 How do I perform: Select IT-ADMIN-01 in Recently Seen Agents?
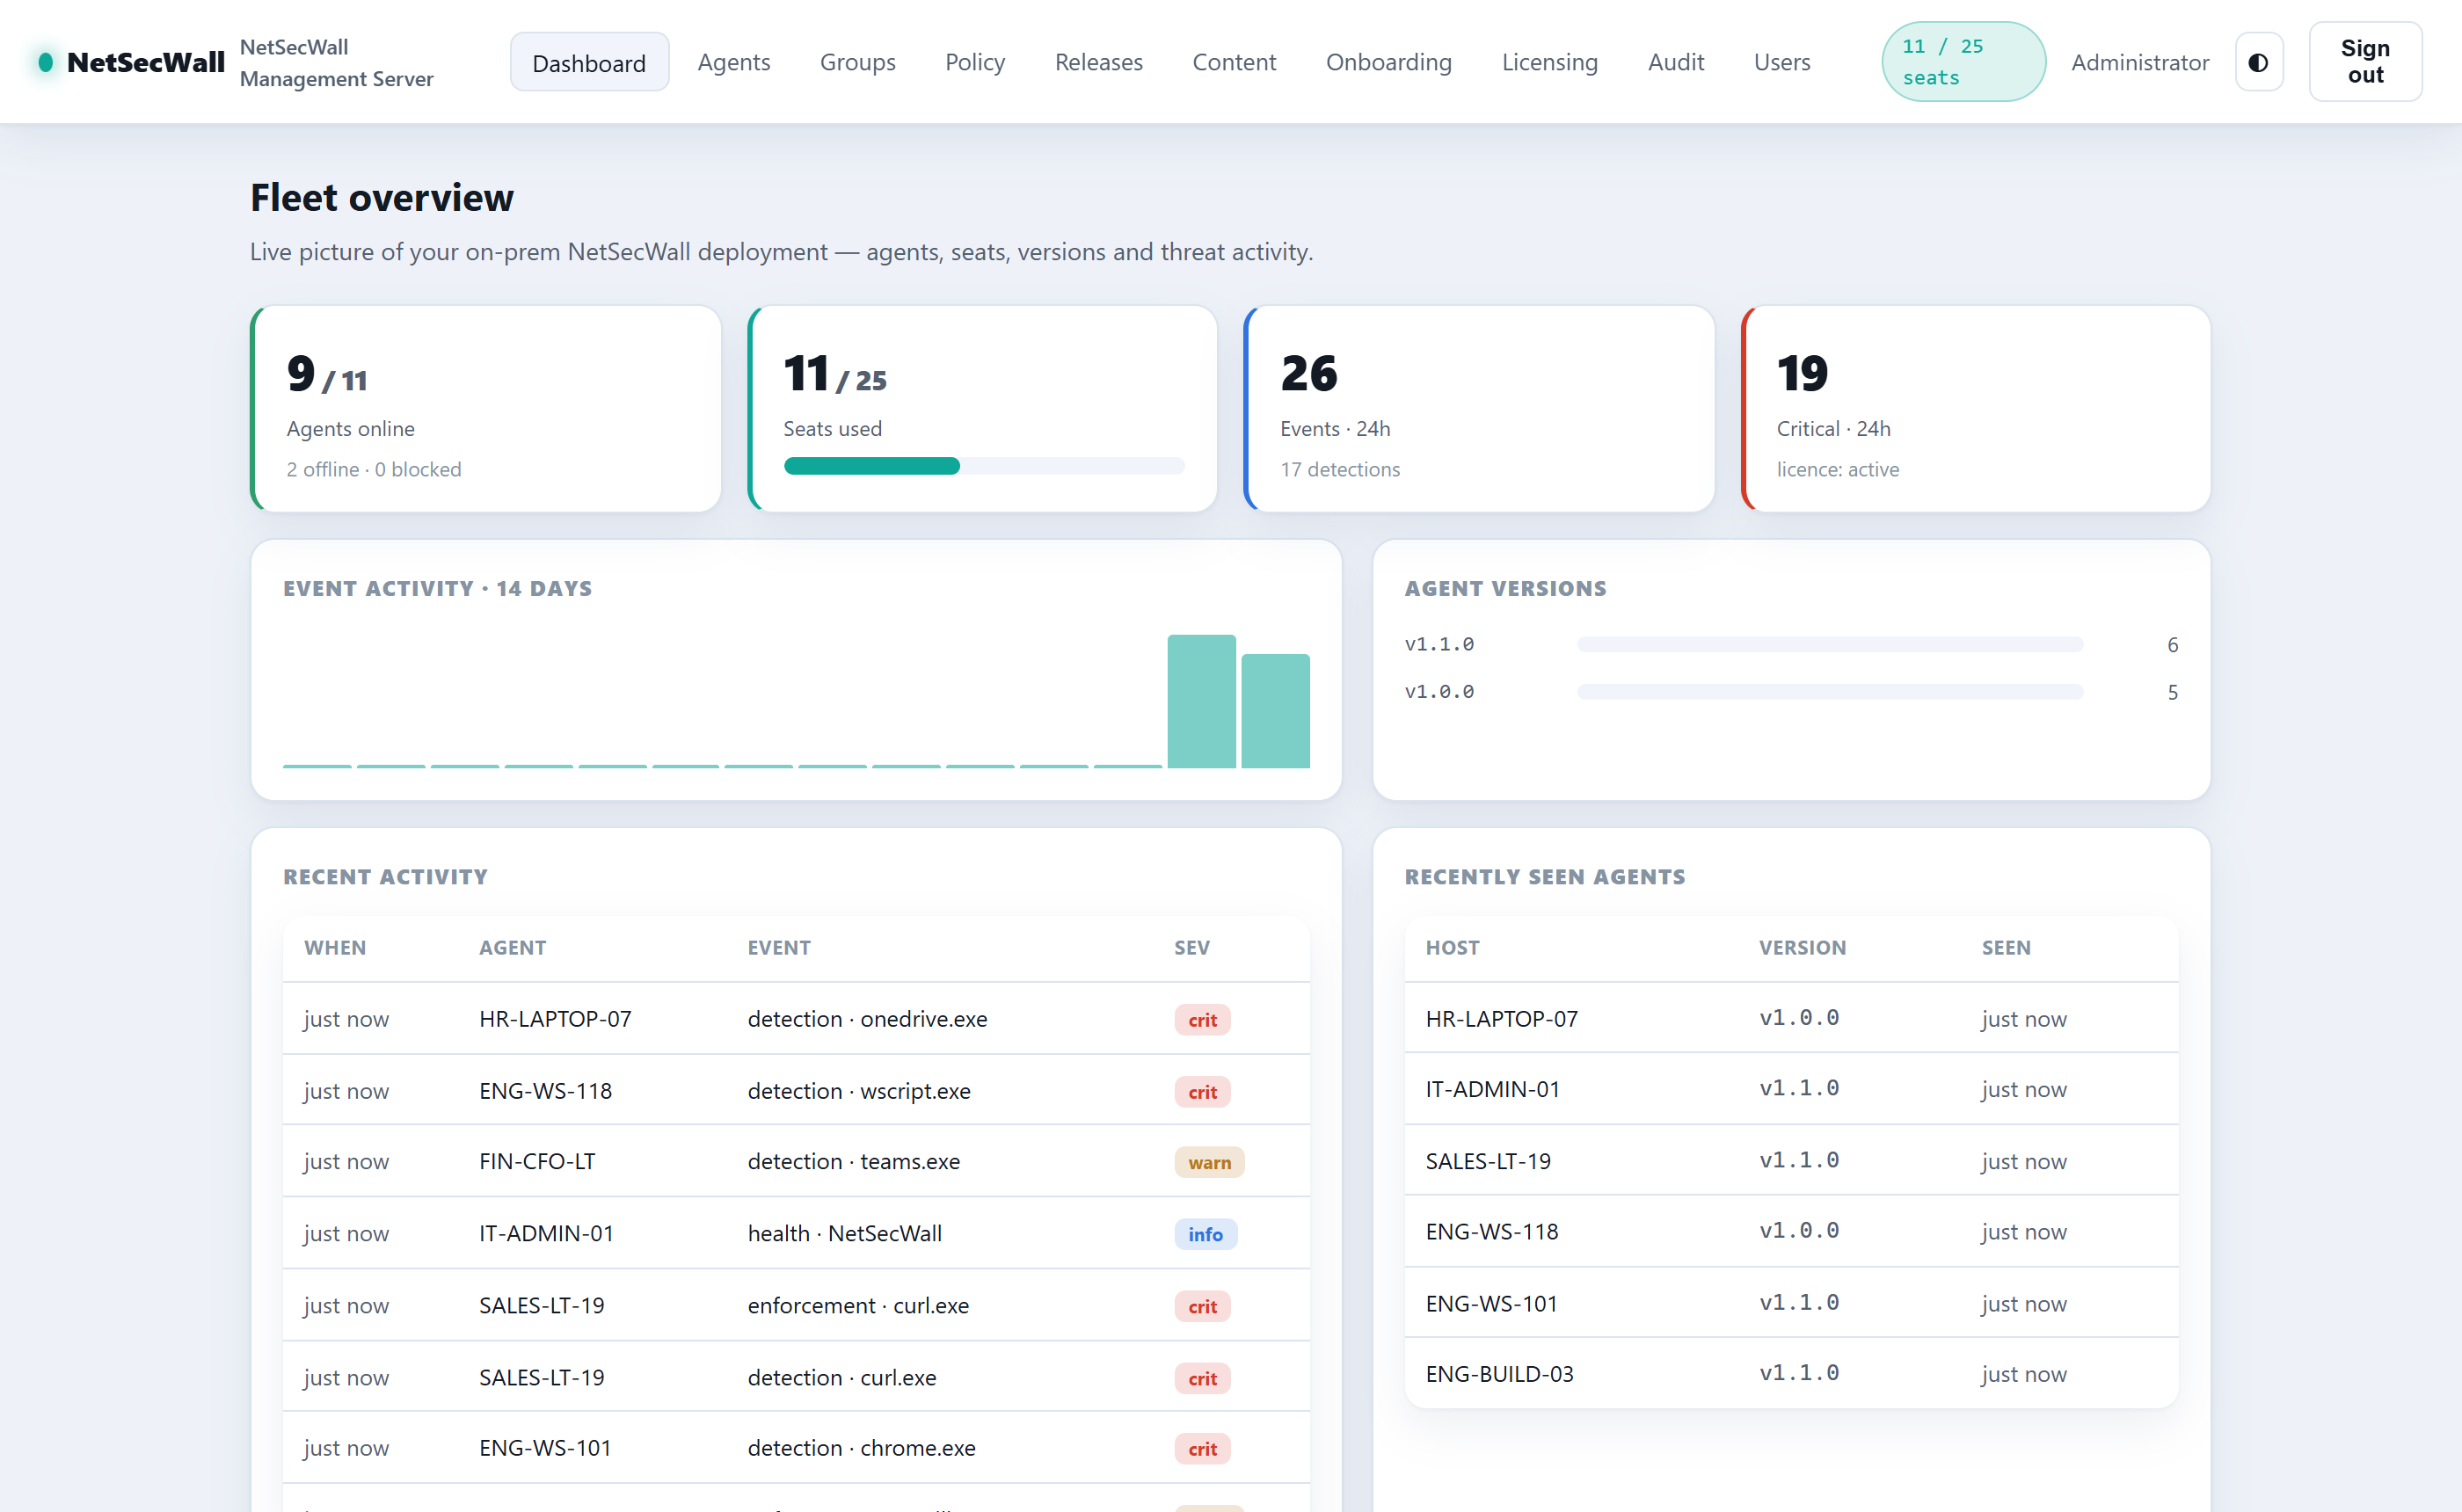click(1493, 1089)
